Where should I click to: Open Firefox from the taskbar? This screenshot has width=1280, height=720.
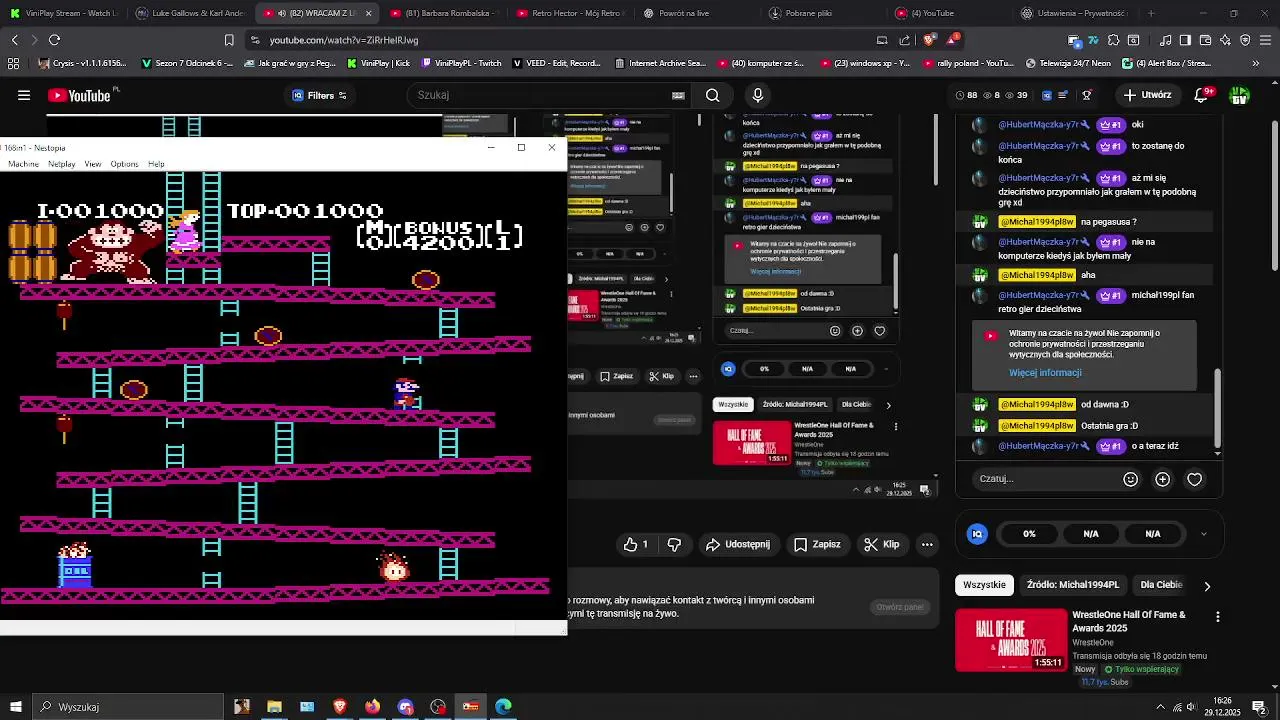[x=372, y=707]
